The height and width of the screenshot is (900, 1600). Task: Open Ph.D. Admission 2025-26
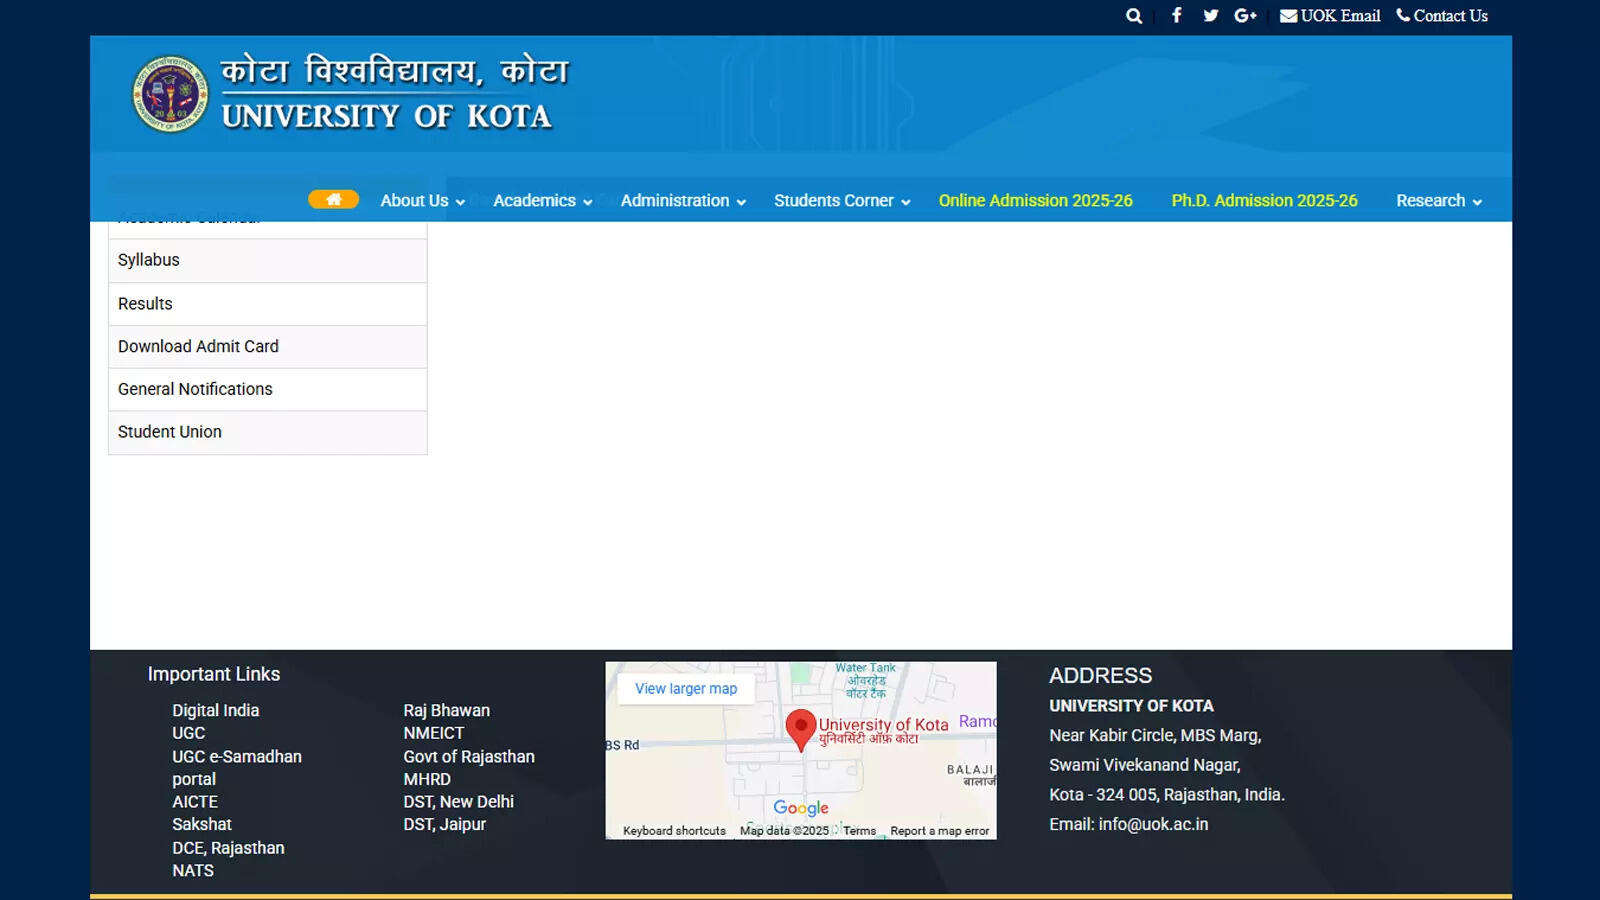coord(1264,200)
